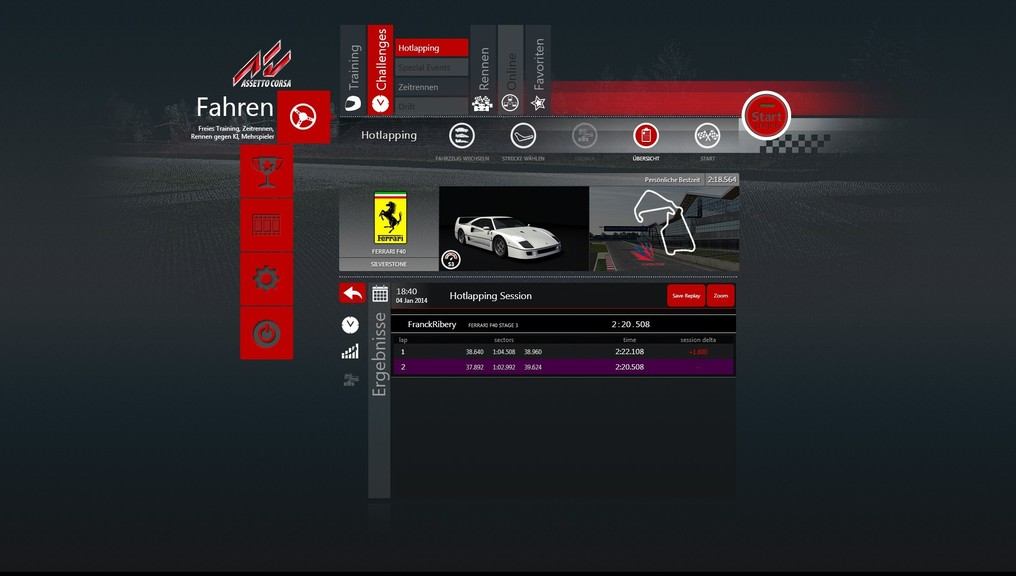Open the Fahren steering wheel tile
1016x576 pixels.
(x=303, y=117)
